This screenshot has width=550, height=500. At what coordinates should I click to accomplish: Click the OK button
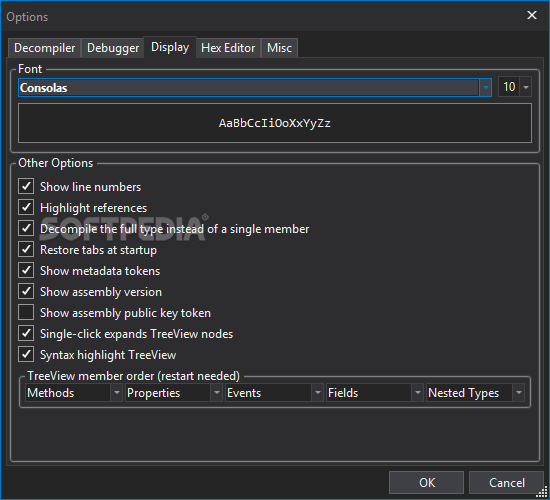[427, 482]
